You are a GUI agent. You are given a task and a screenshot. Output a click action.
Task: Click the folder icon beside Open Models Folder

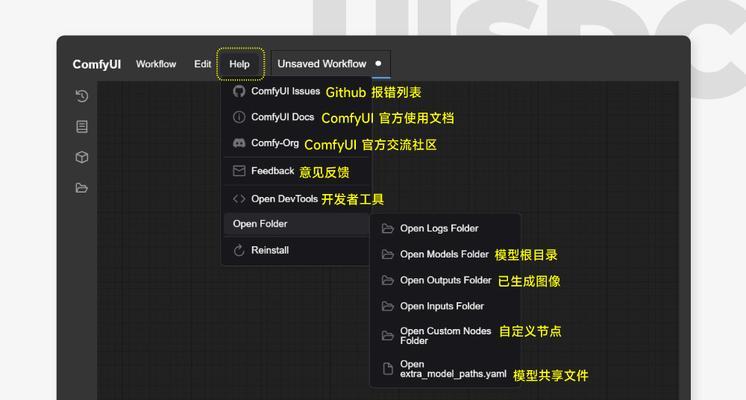click(388, 254)
